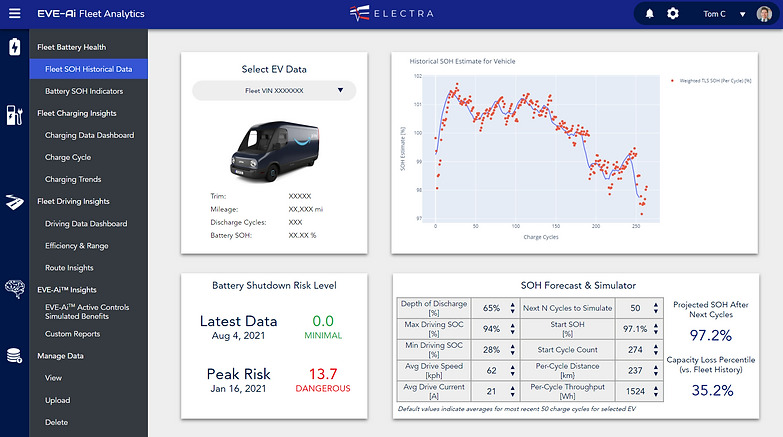The image size is (783, 437).
Task: Open Efficiency & Range page
Action: (76, 246)
